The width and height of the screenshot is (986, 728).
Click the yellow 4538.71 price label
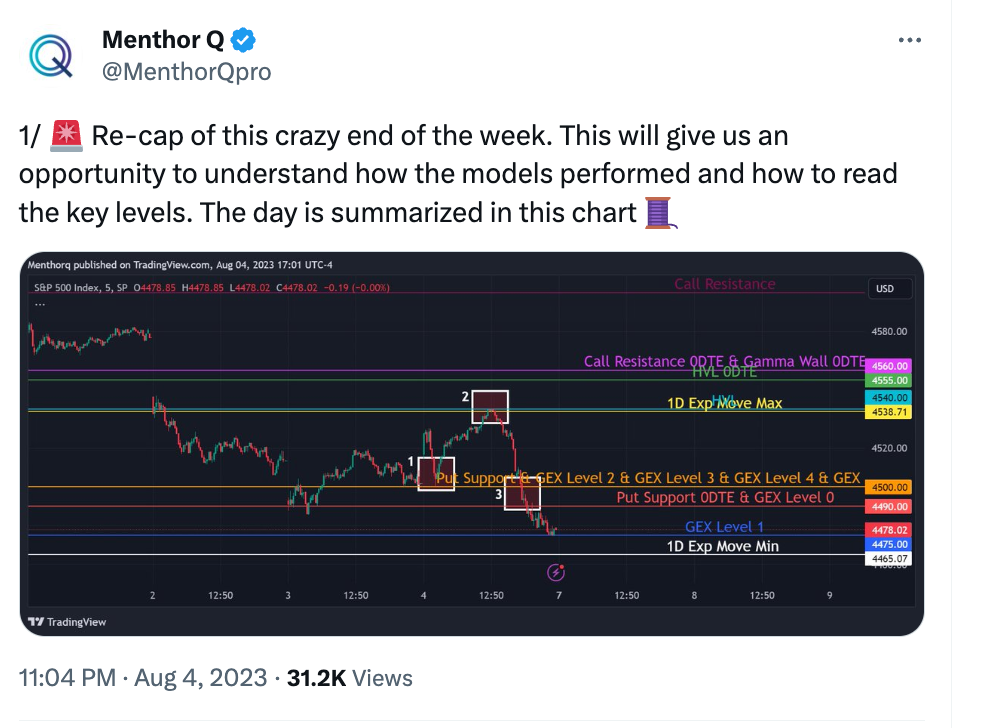(888, 412)
